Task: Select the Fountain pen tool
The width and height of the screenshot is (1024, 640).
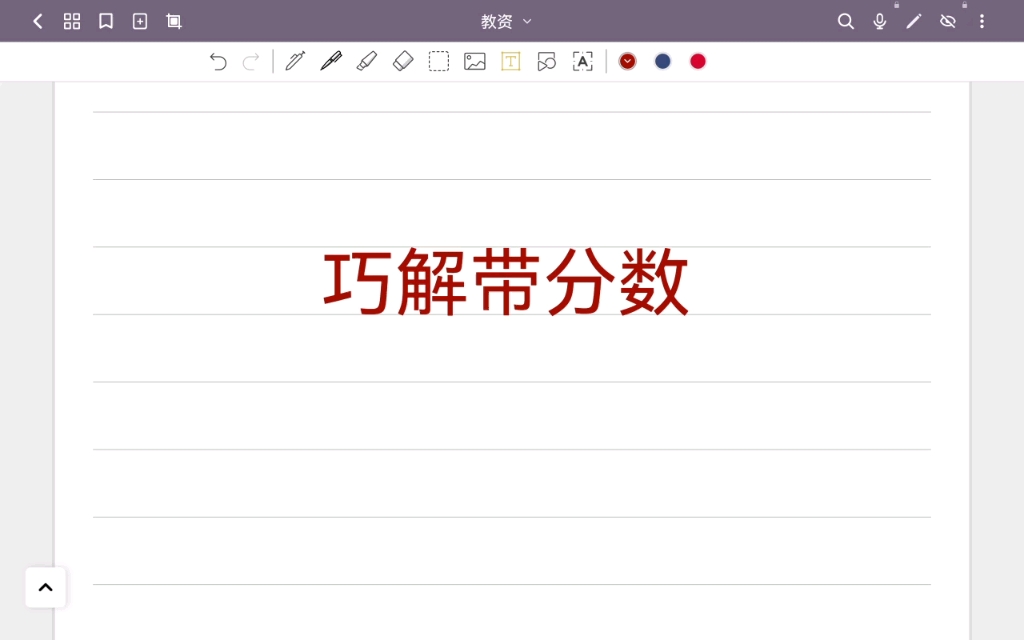Action: 333,61
